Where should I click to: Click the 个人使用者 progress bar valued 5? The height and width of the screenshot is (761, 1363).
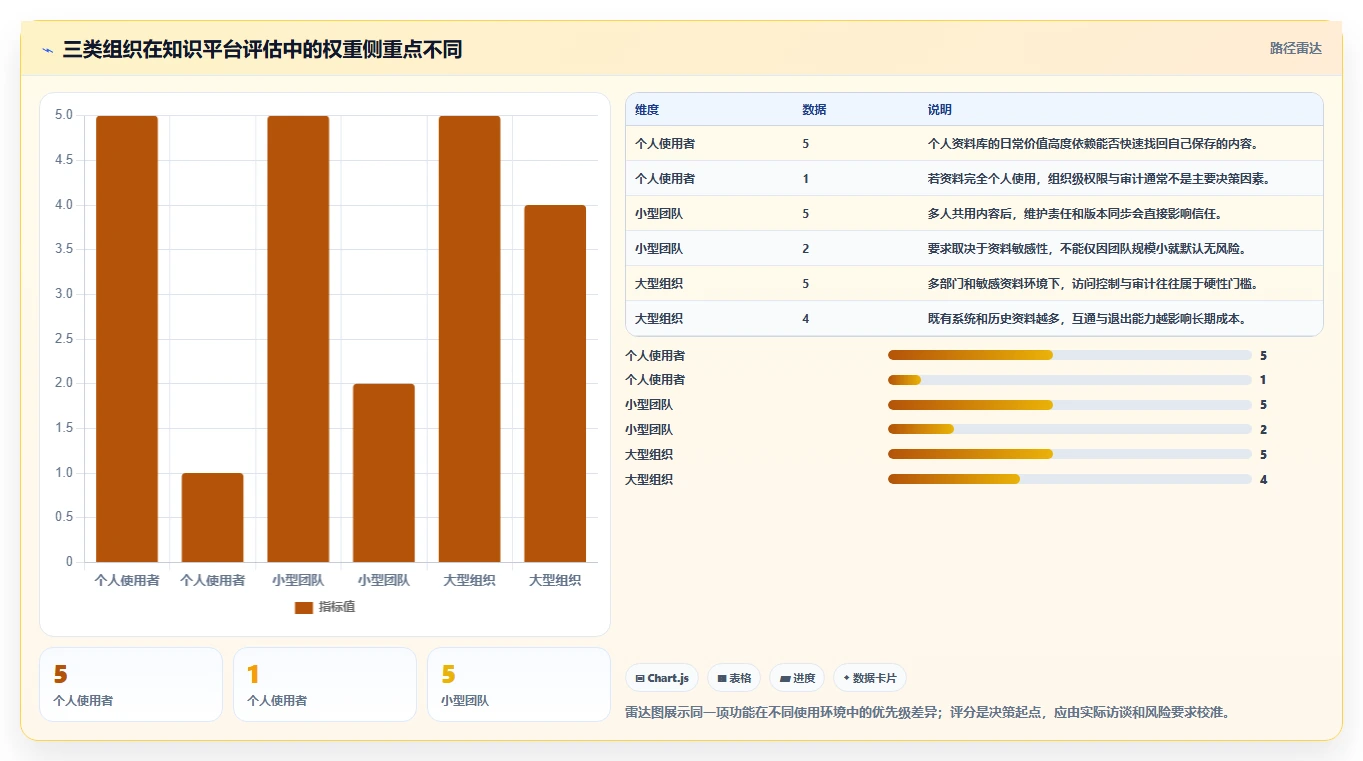coord(1070,355)
